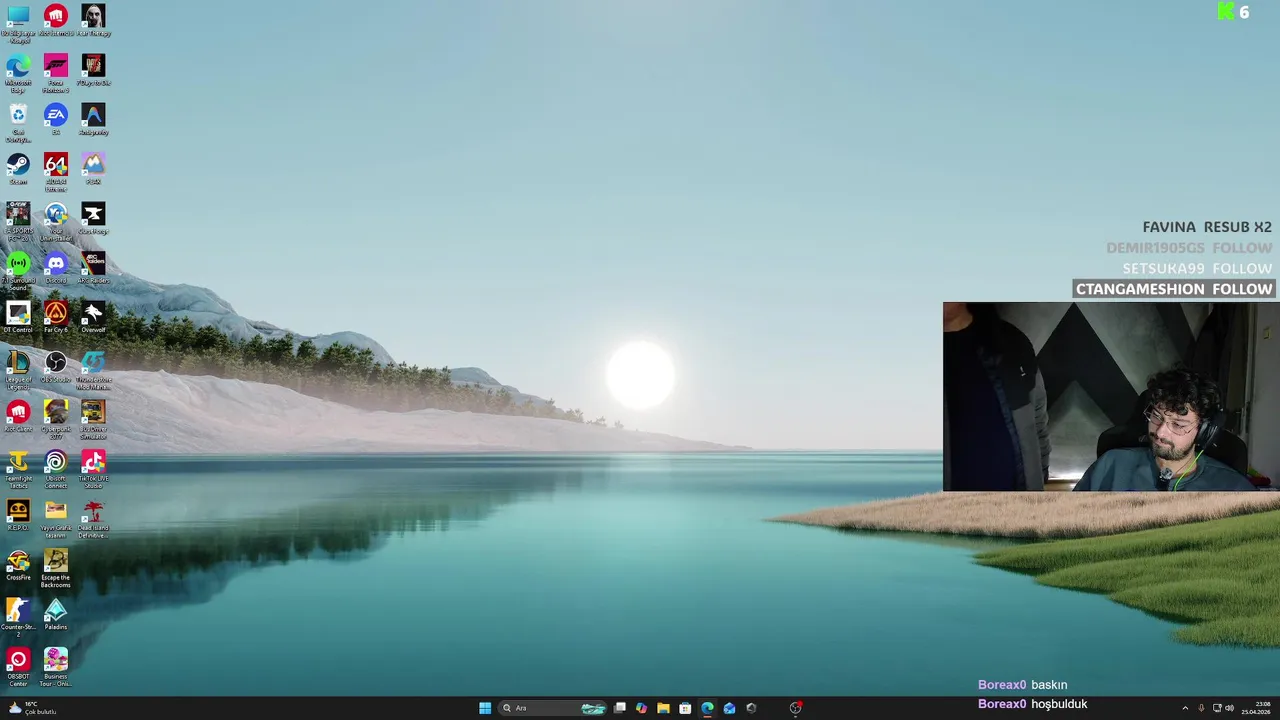Open the ARC Raiders shortcut
Image resolution: width=1280 pixels, height=720 pixels.
click(93, 266)
